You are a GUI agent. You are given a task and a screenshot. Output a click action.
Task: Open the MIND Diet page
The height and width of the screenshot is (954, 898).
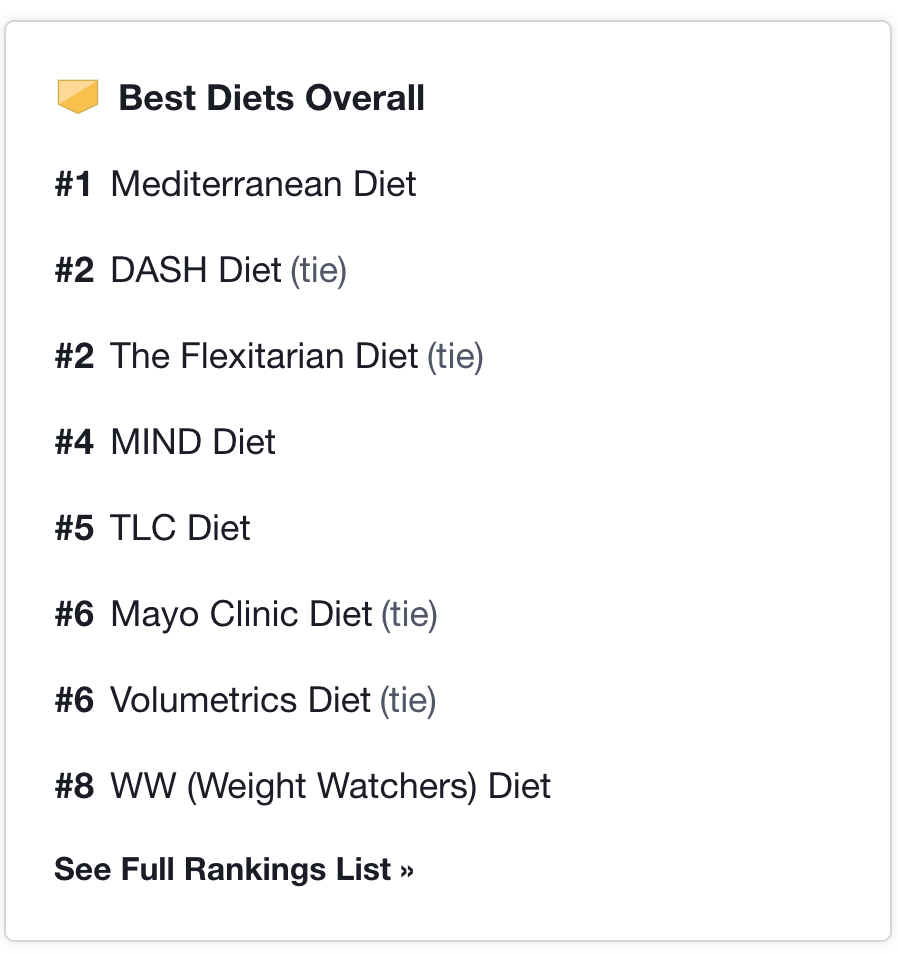[193, 442]
